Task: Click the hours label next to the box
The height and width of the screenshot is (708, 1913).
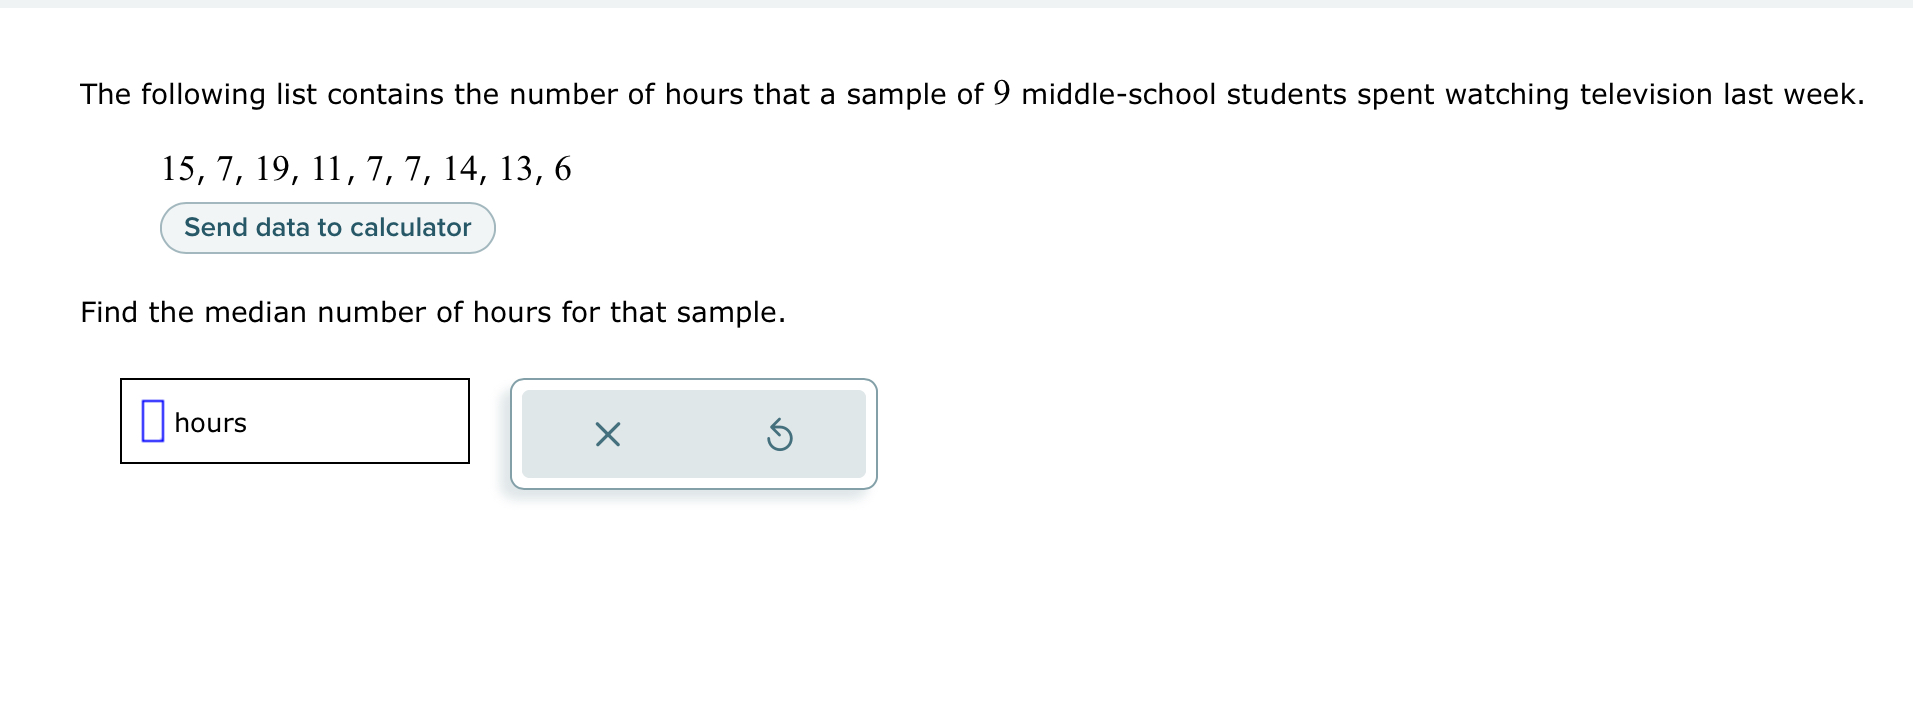Action: [209, 422]
